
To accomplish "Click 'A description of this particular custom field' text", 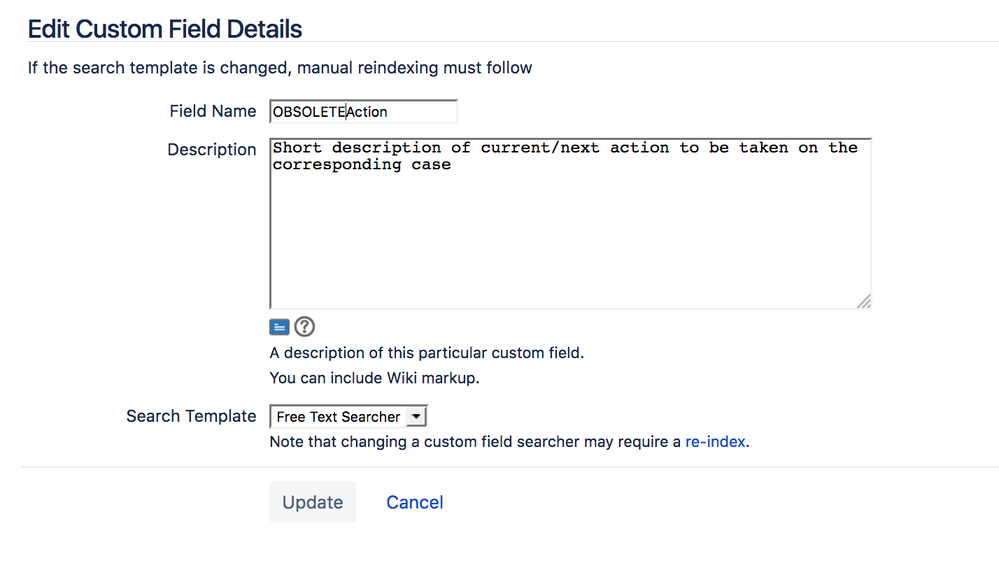I will tap(426, 353).
